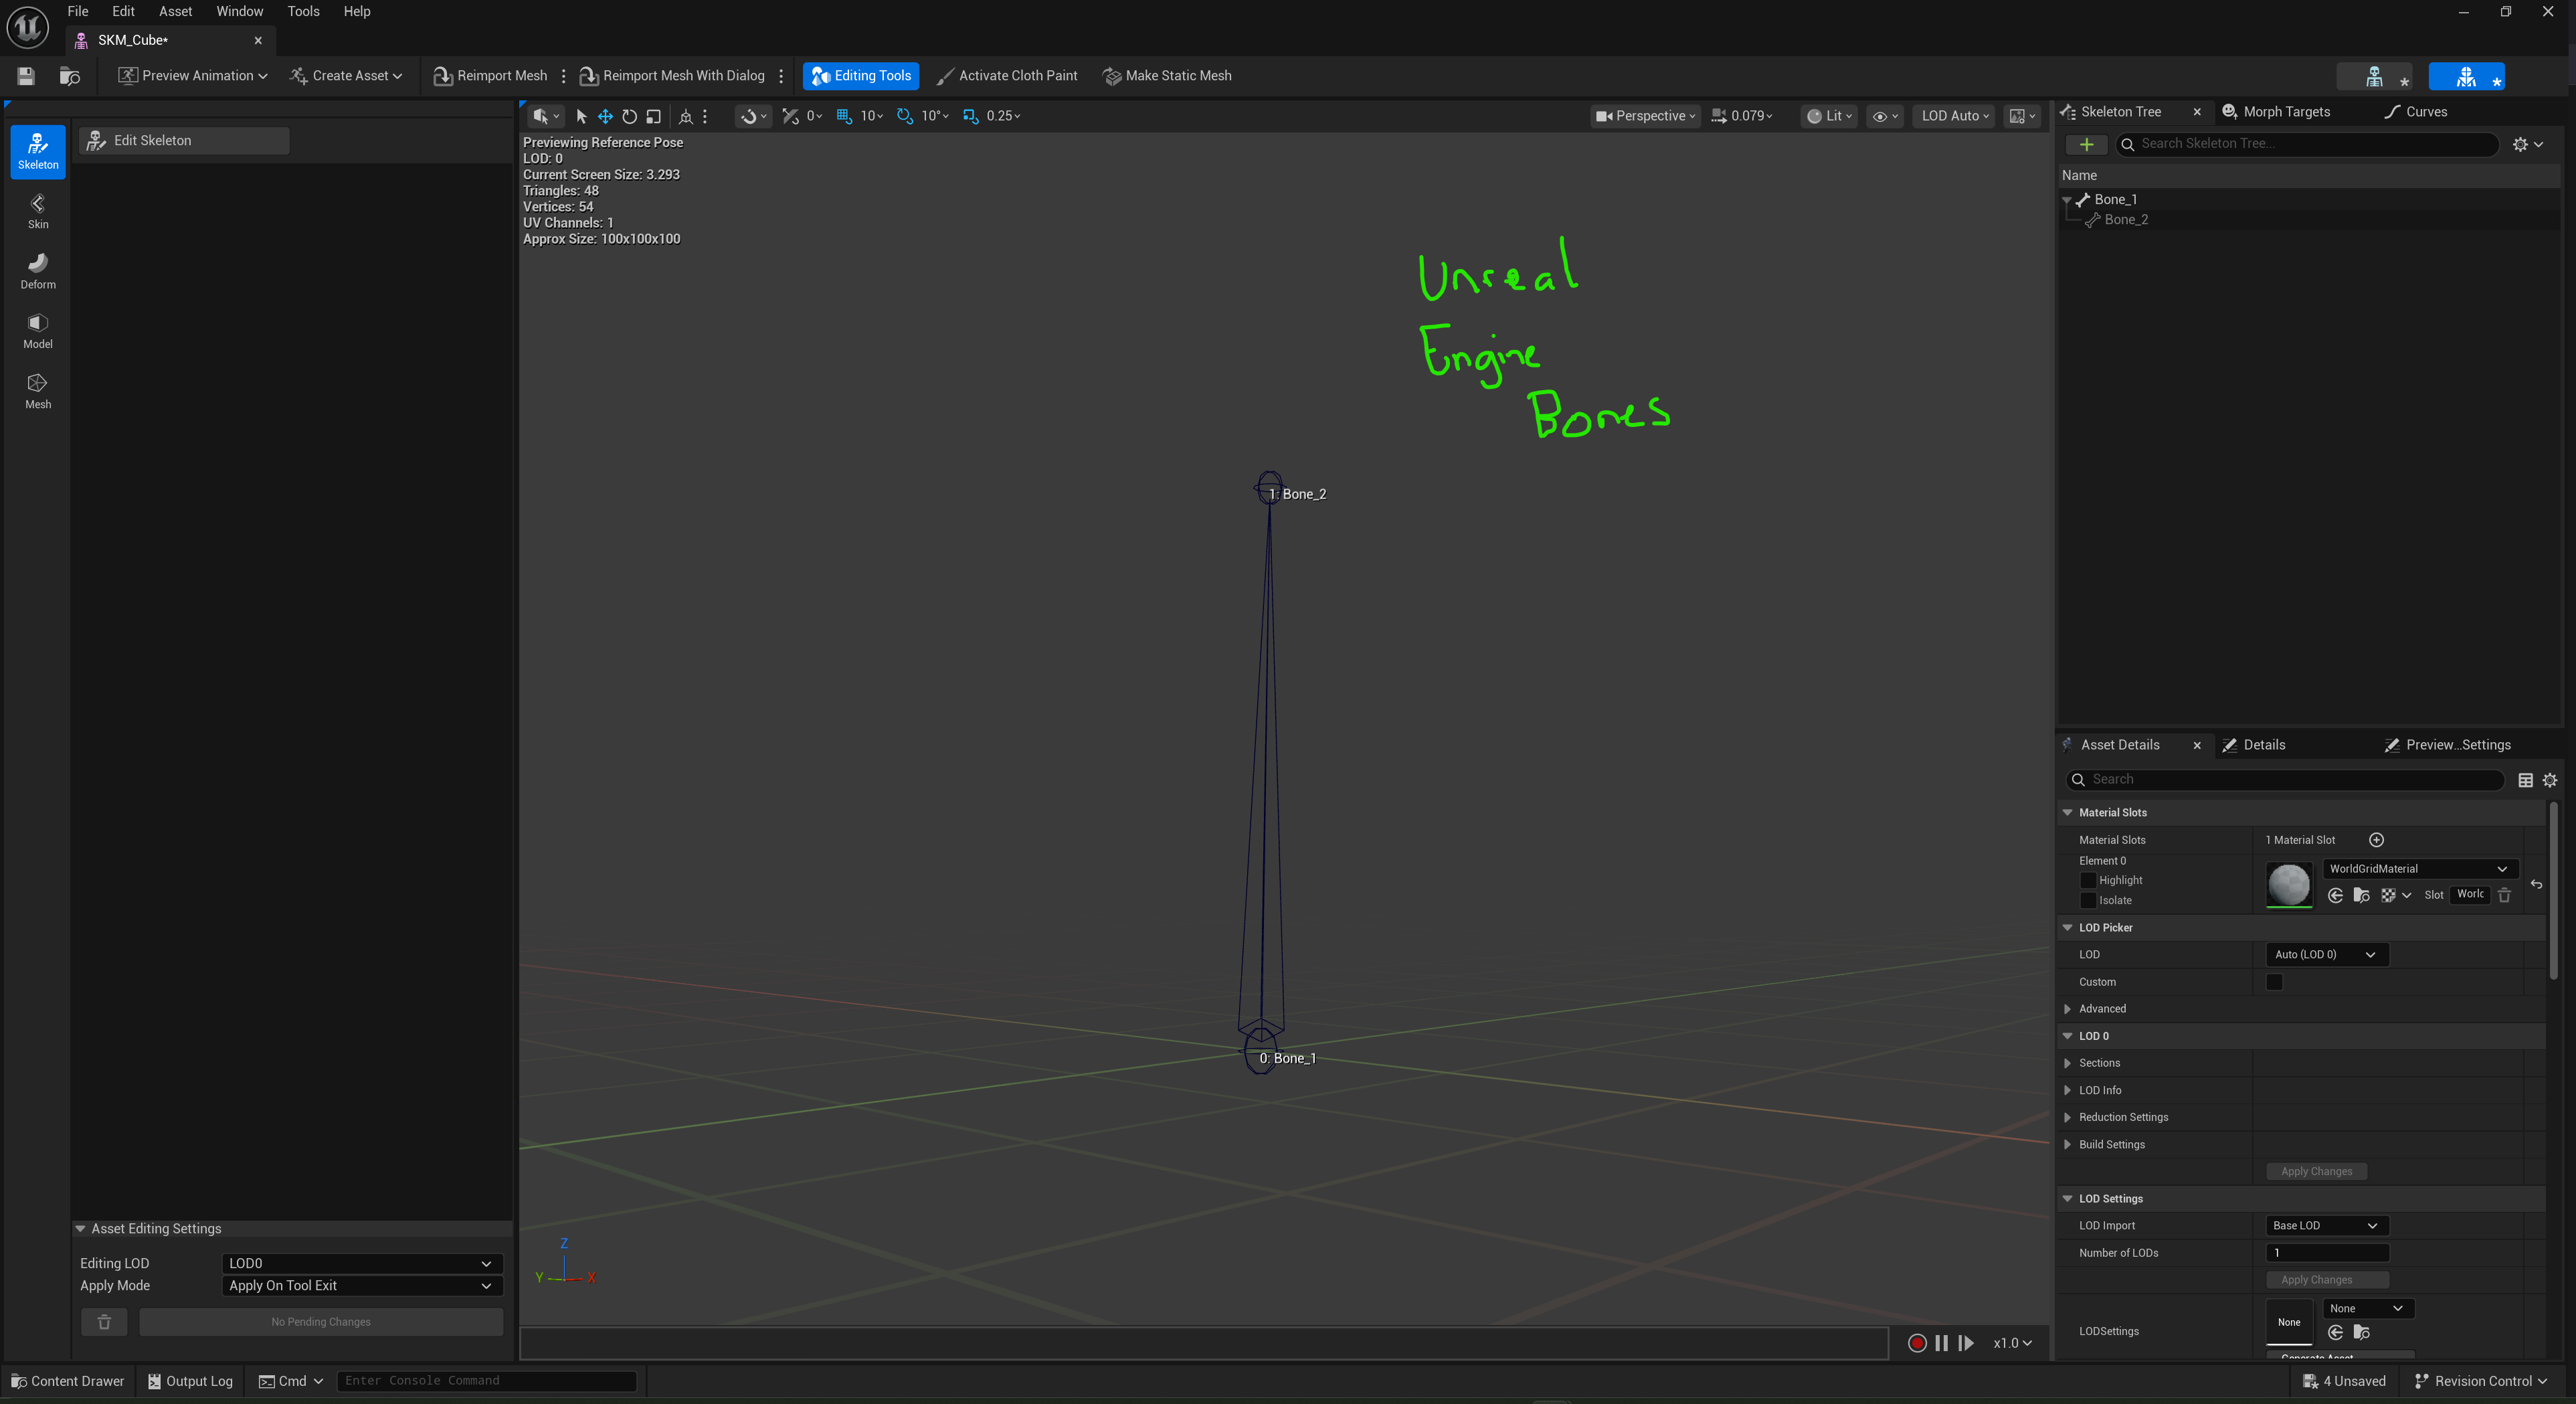This screenshot has height=1404, width=2576.
Task: Toggle grid snapping in the viewport
Action: tap(844, 116)
